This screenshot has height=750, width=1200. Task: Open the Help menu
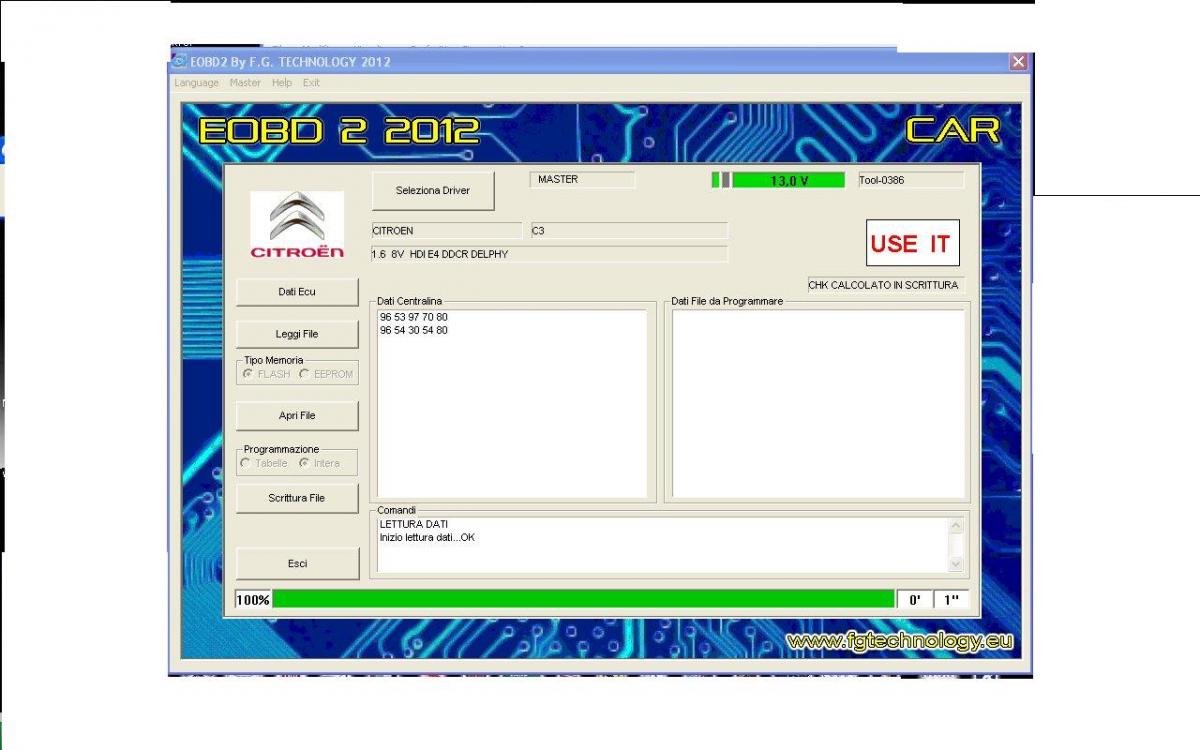(x=282, y=83)
